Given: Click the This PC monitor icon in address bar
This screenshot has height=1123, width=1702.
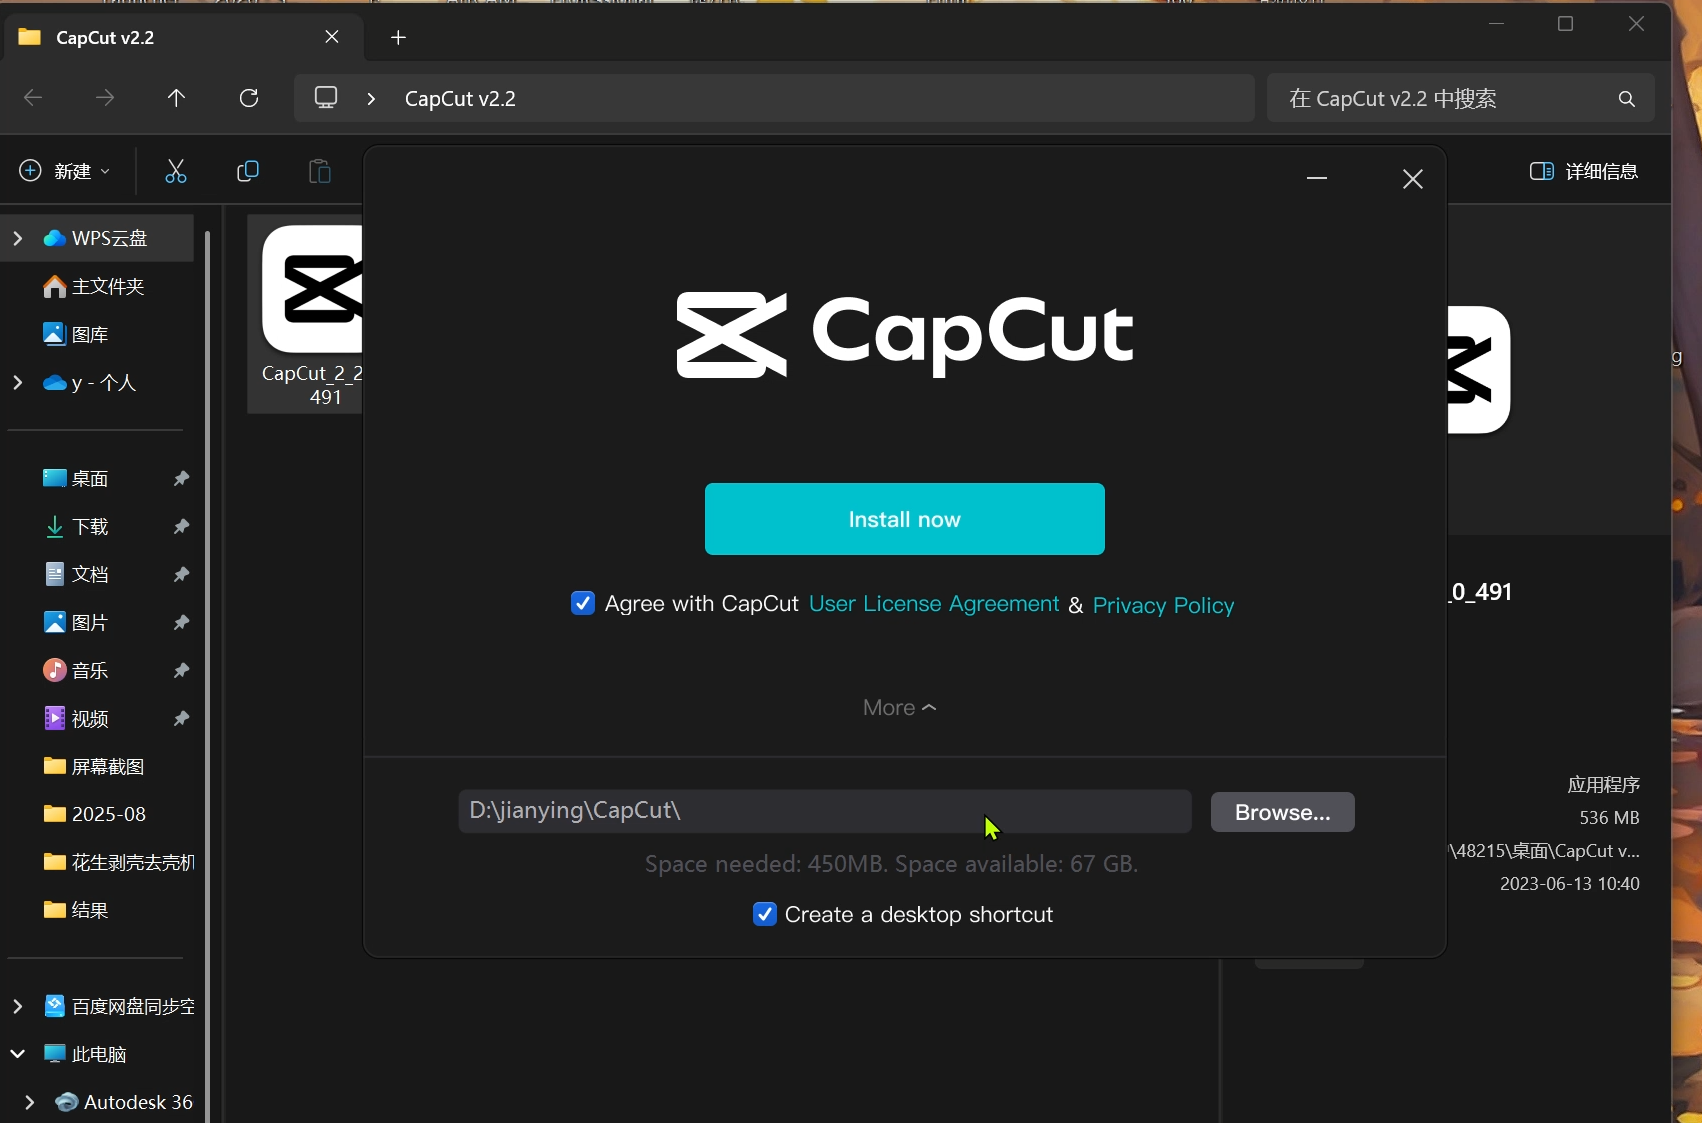Looking at the screenshot, I should [326, 98].
